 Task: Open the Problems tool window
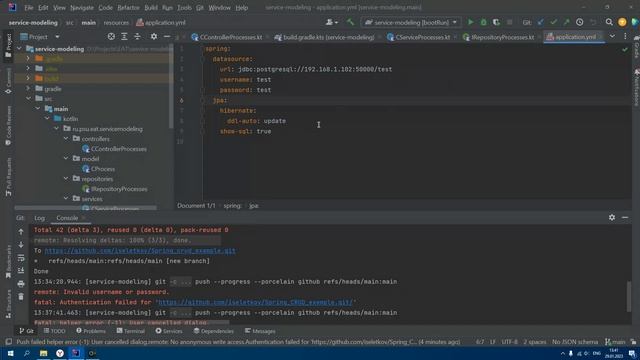(x=91, y=331)
